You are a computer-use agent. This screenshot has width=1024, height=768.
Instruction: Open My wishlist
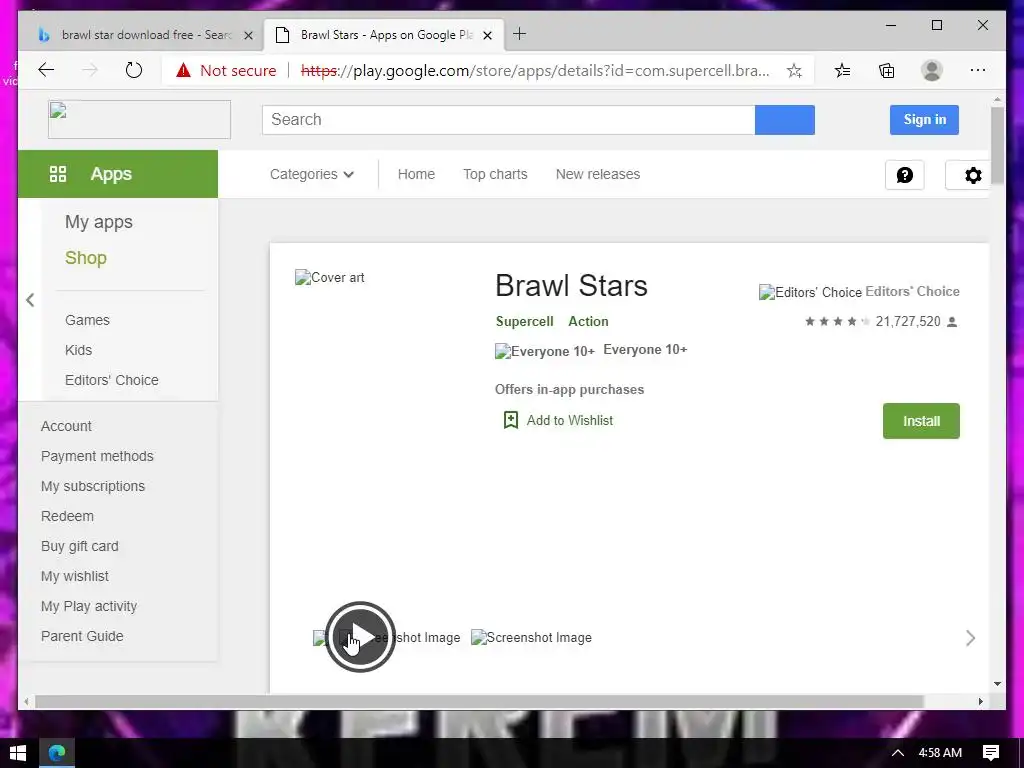click(x=74, y=576)
